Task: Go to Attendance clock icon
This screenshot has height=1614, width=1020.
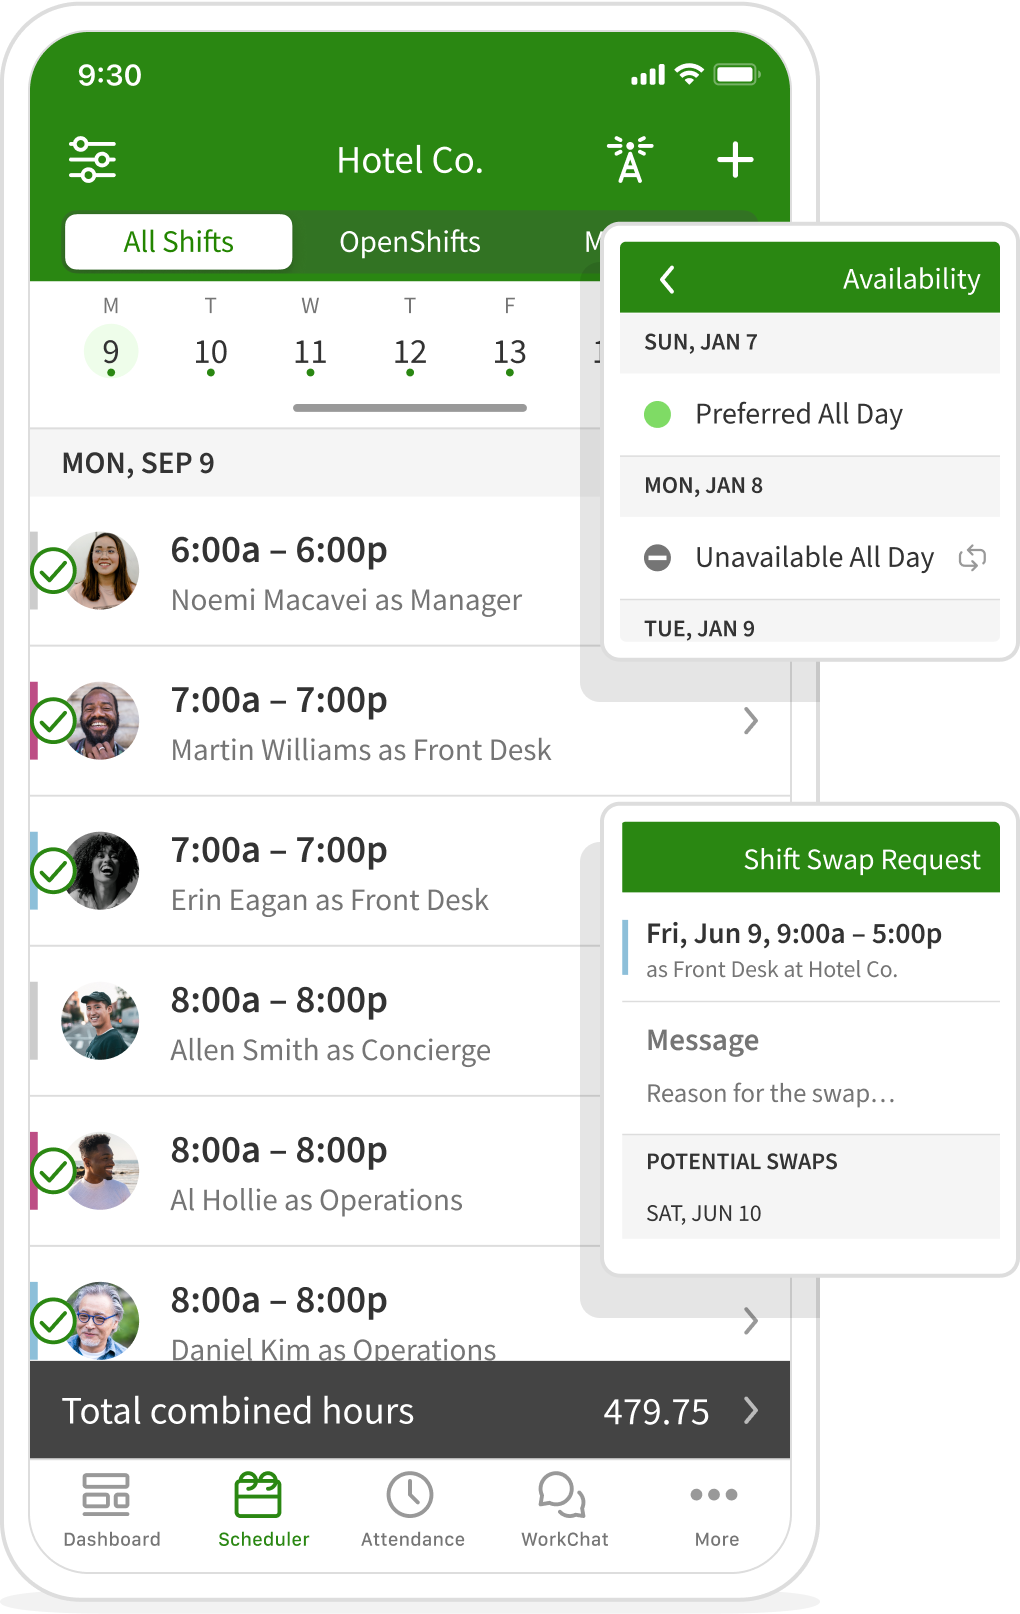Action: tap(410, 1495)
